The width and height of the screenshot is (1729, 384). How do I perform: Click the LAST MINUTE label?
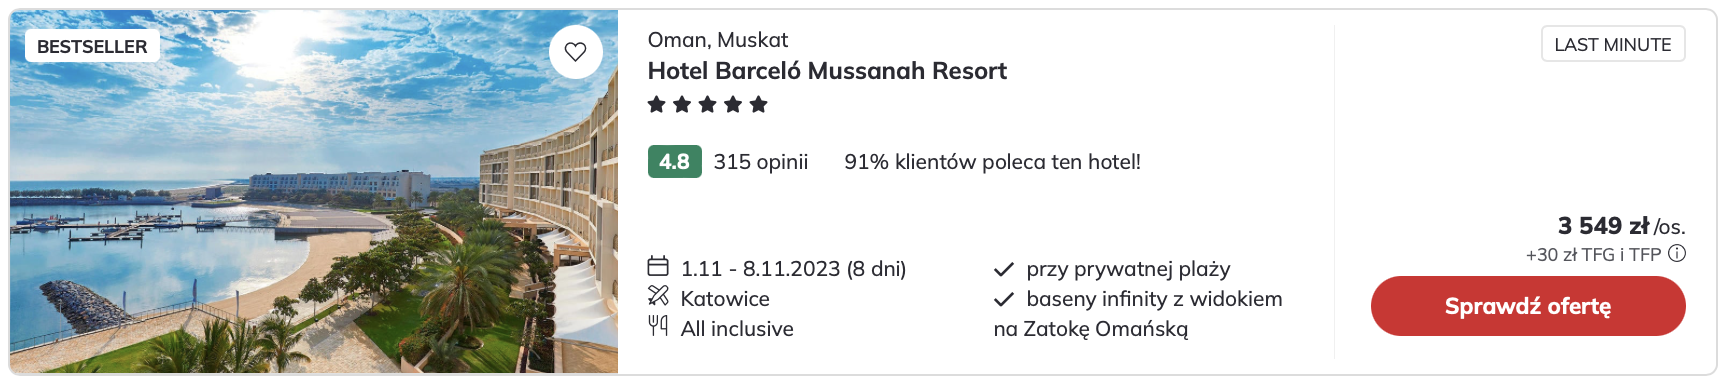click(x=1613, y=44)
